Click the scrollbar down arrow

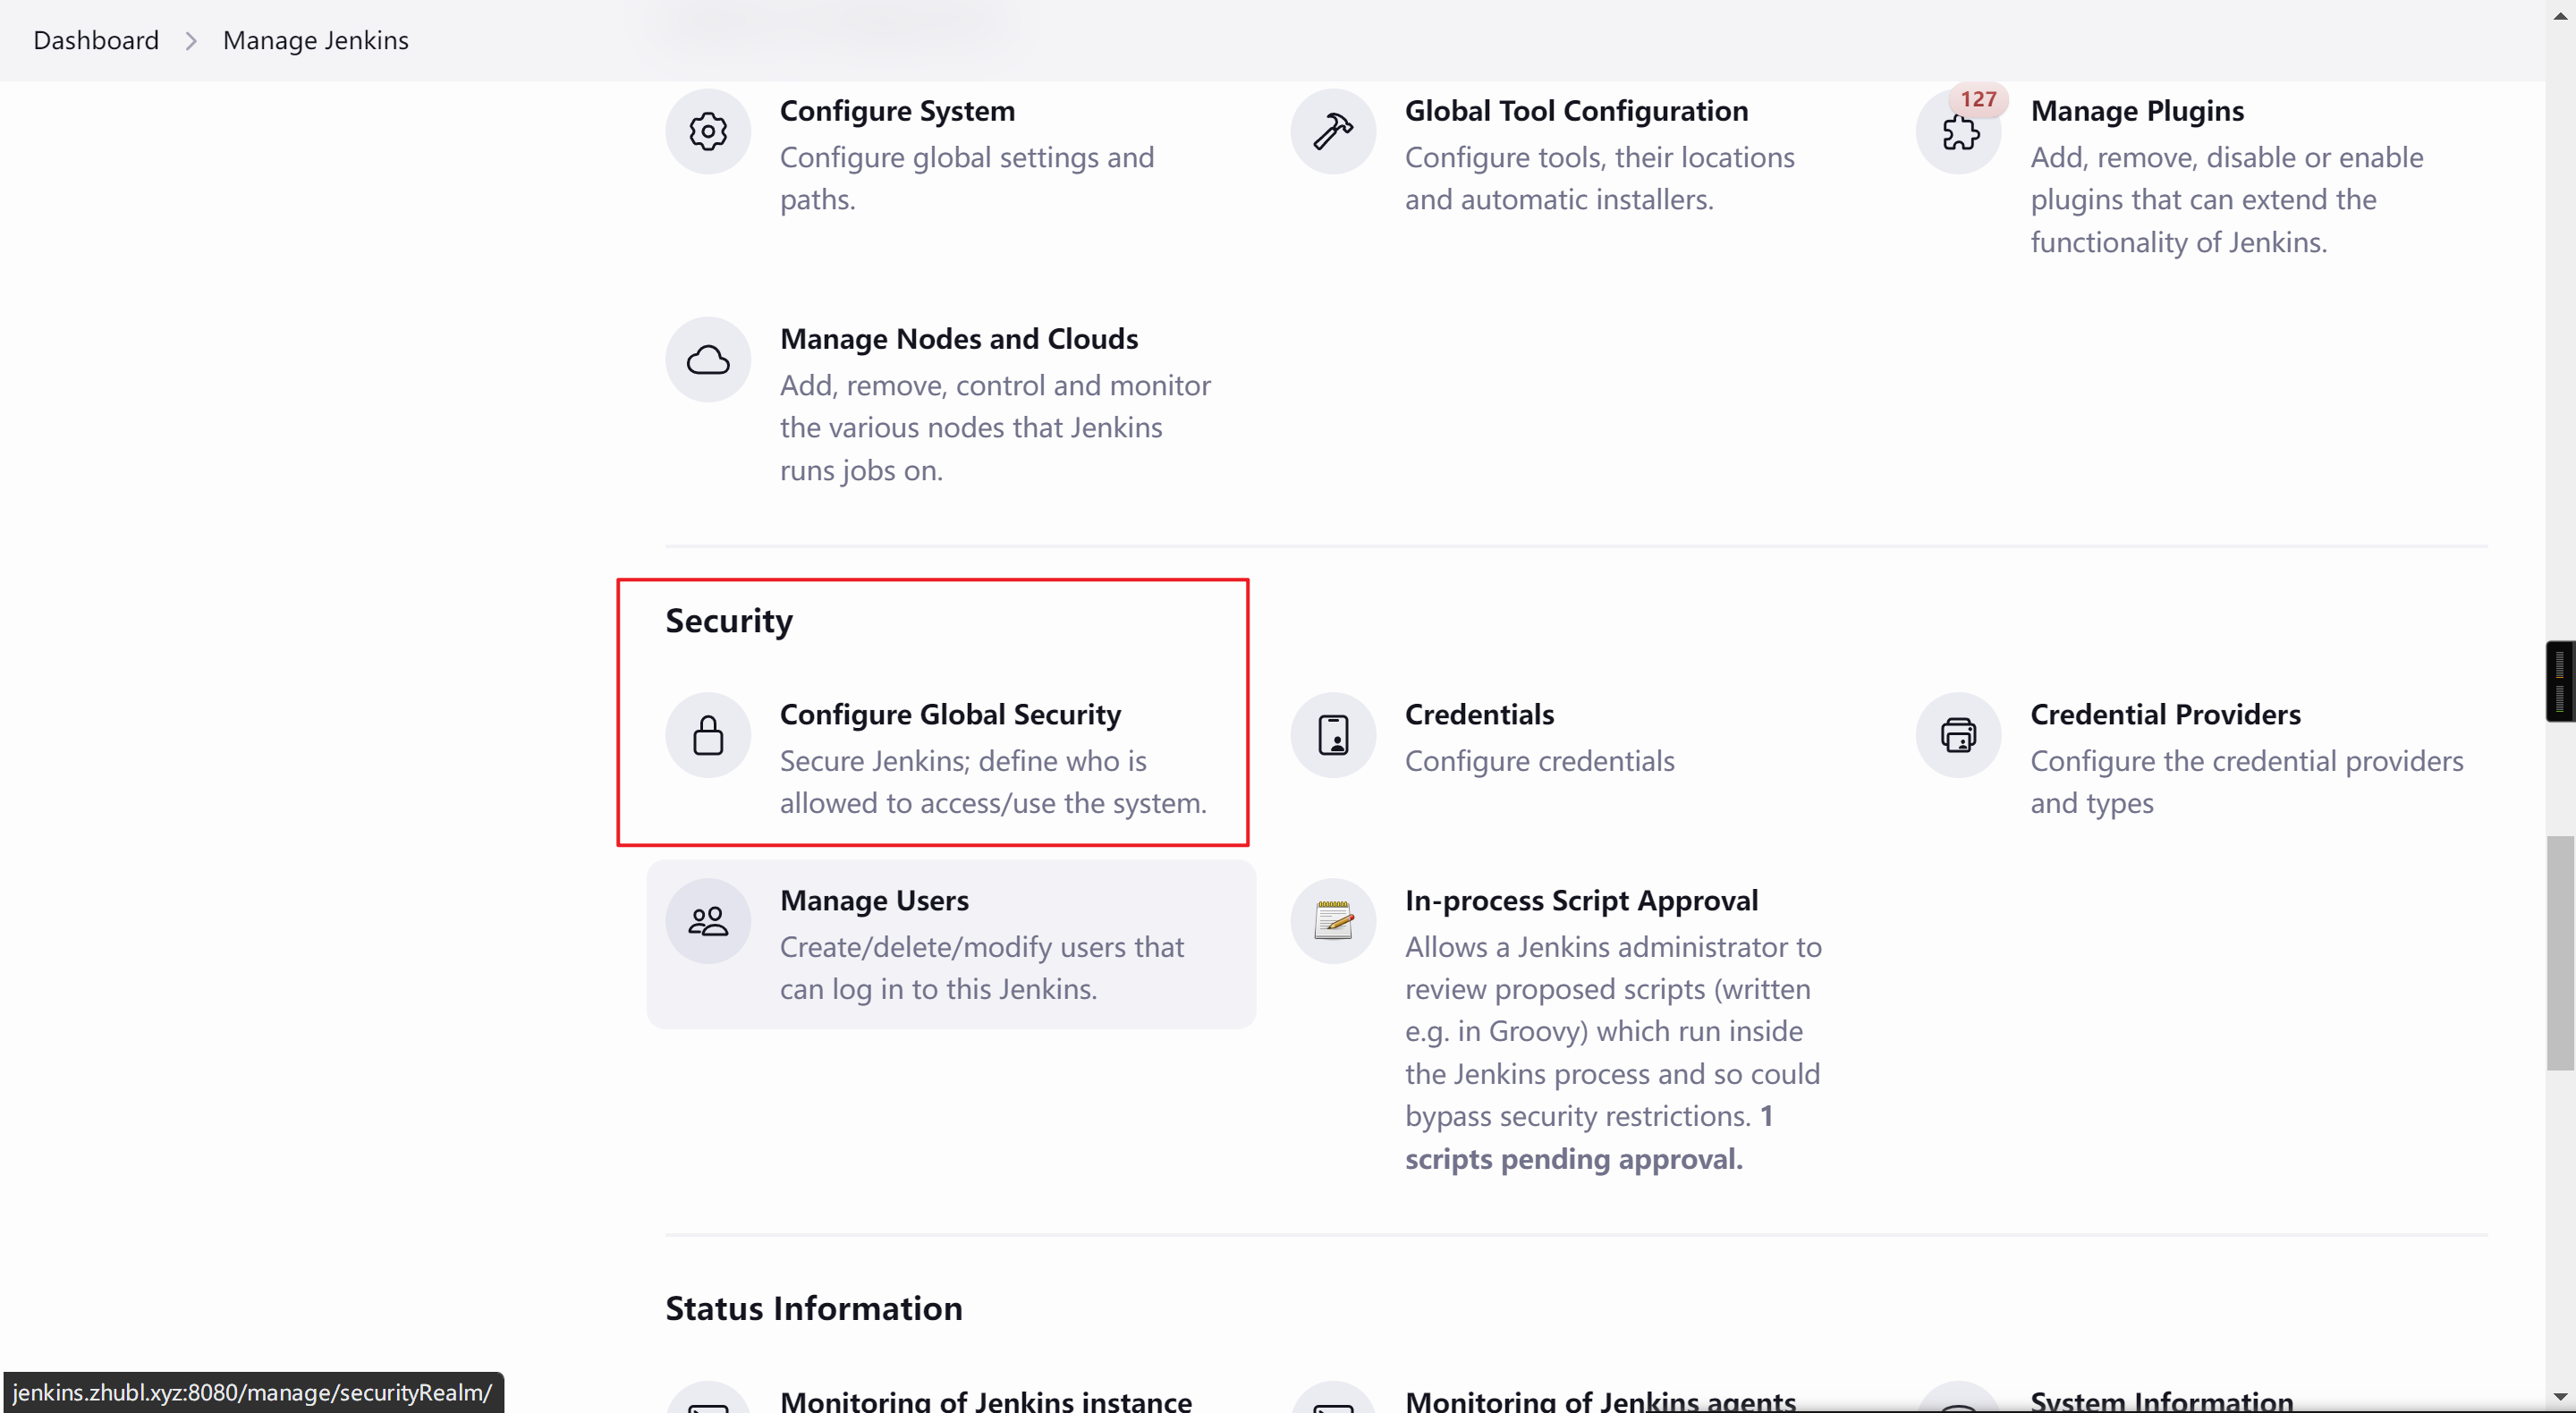point(2560,1398)
